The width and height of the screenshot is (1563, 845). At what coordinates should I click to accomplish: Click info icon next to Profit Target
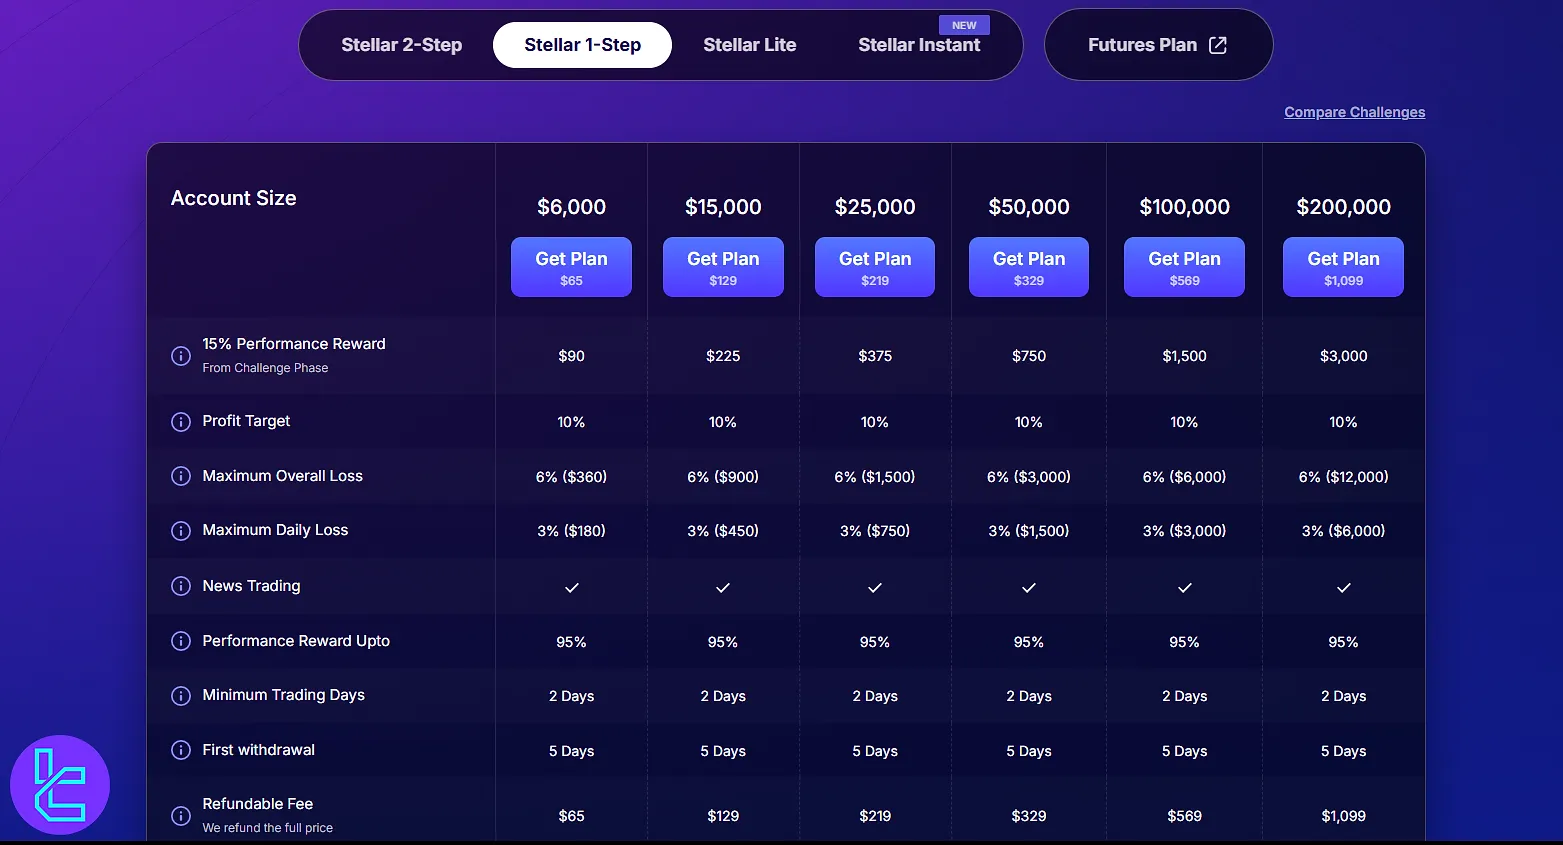(x=181, y=422)
